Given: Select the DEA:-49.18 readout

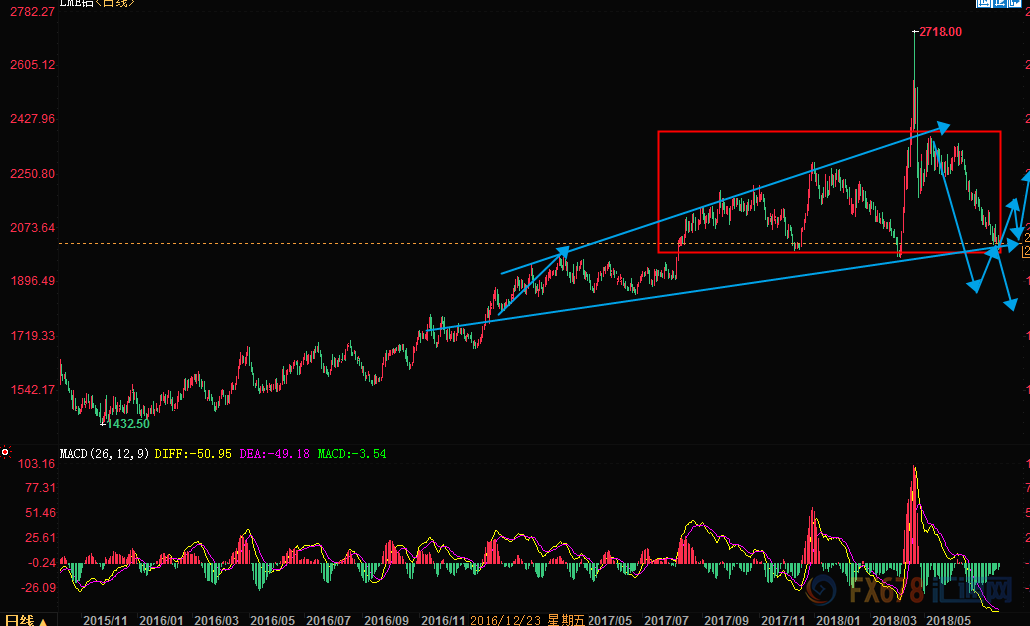Looking at the screenshot, I should tap(275, 454).
